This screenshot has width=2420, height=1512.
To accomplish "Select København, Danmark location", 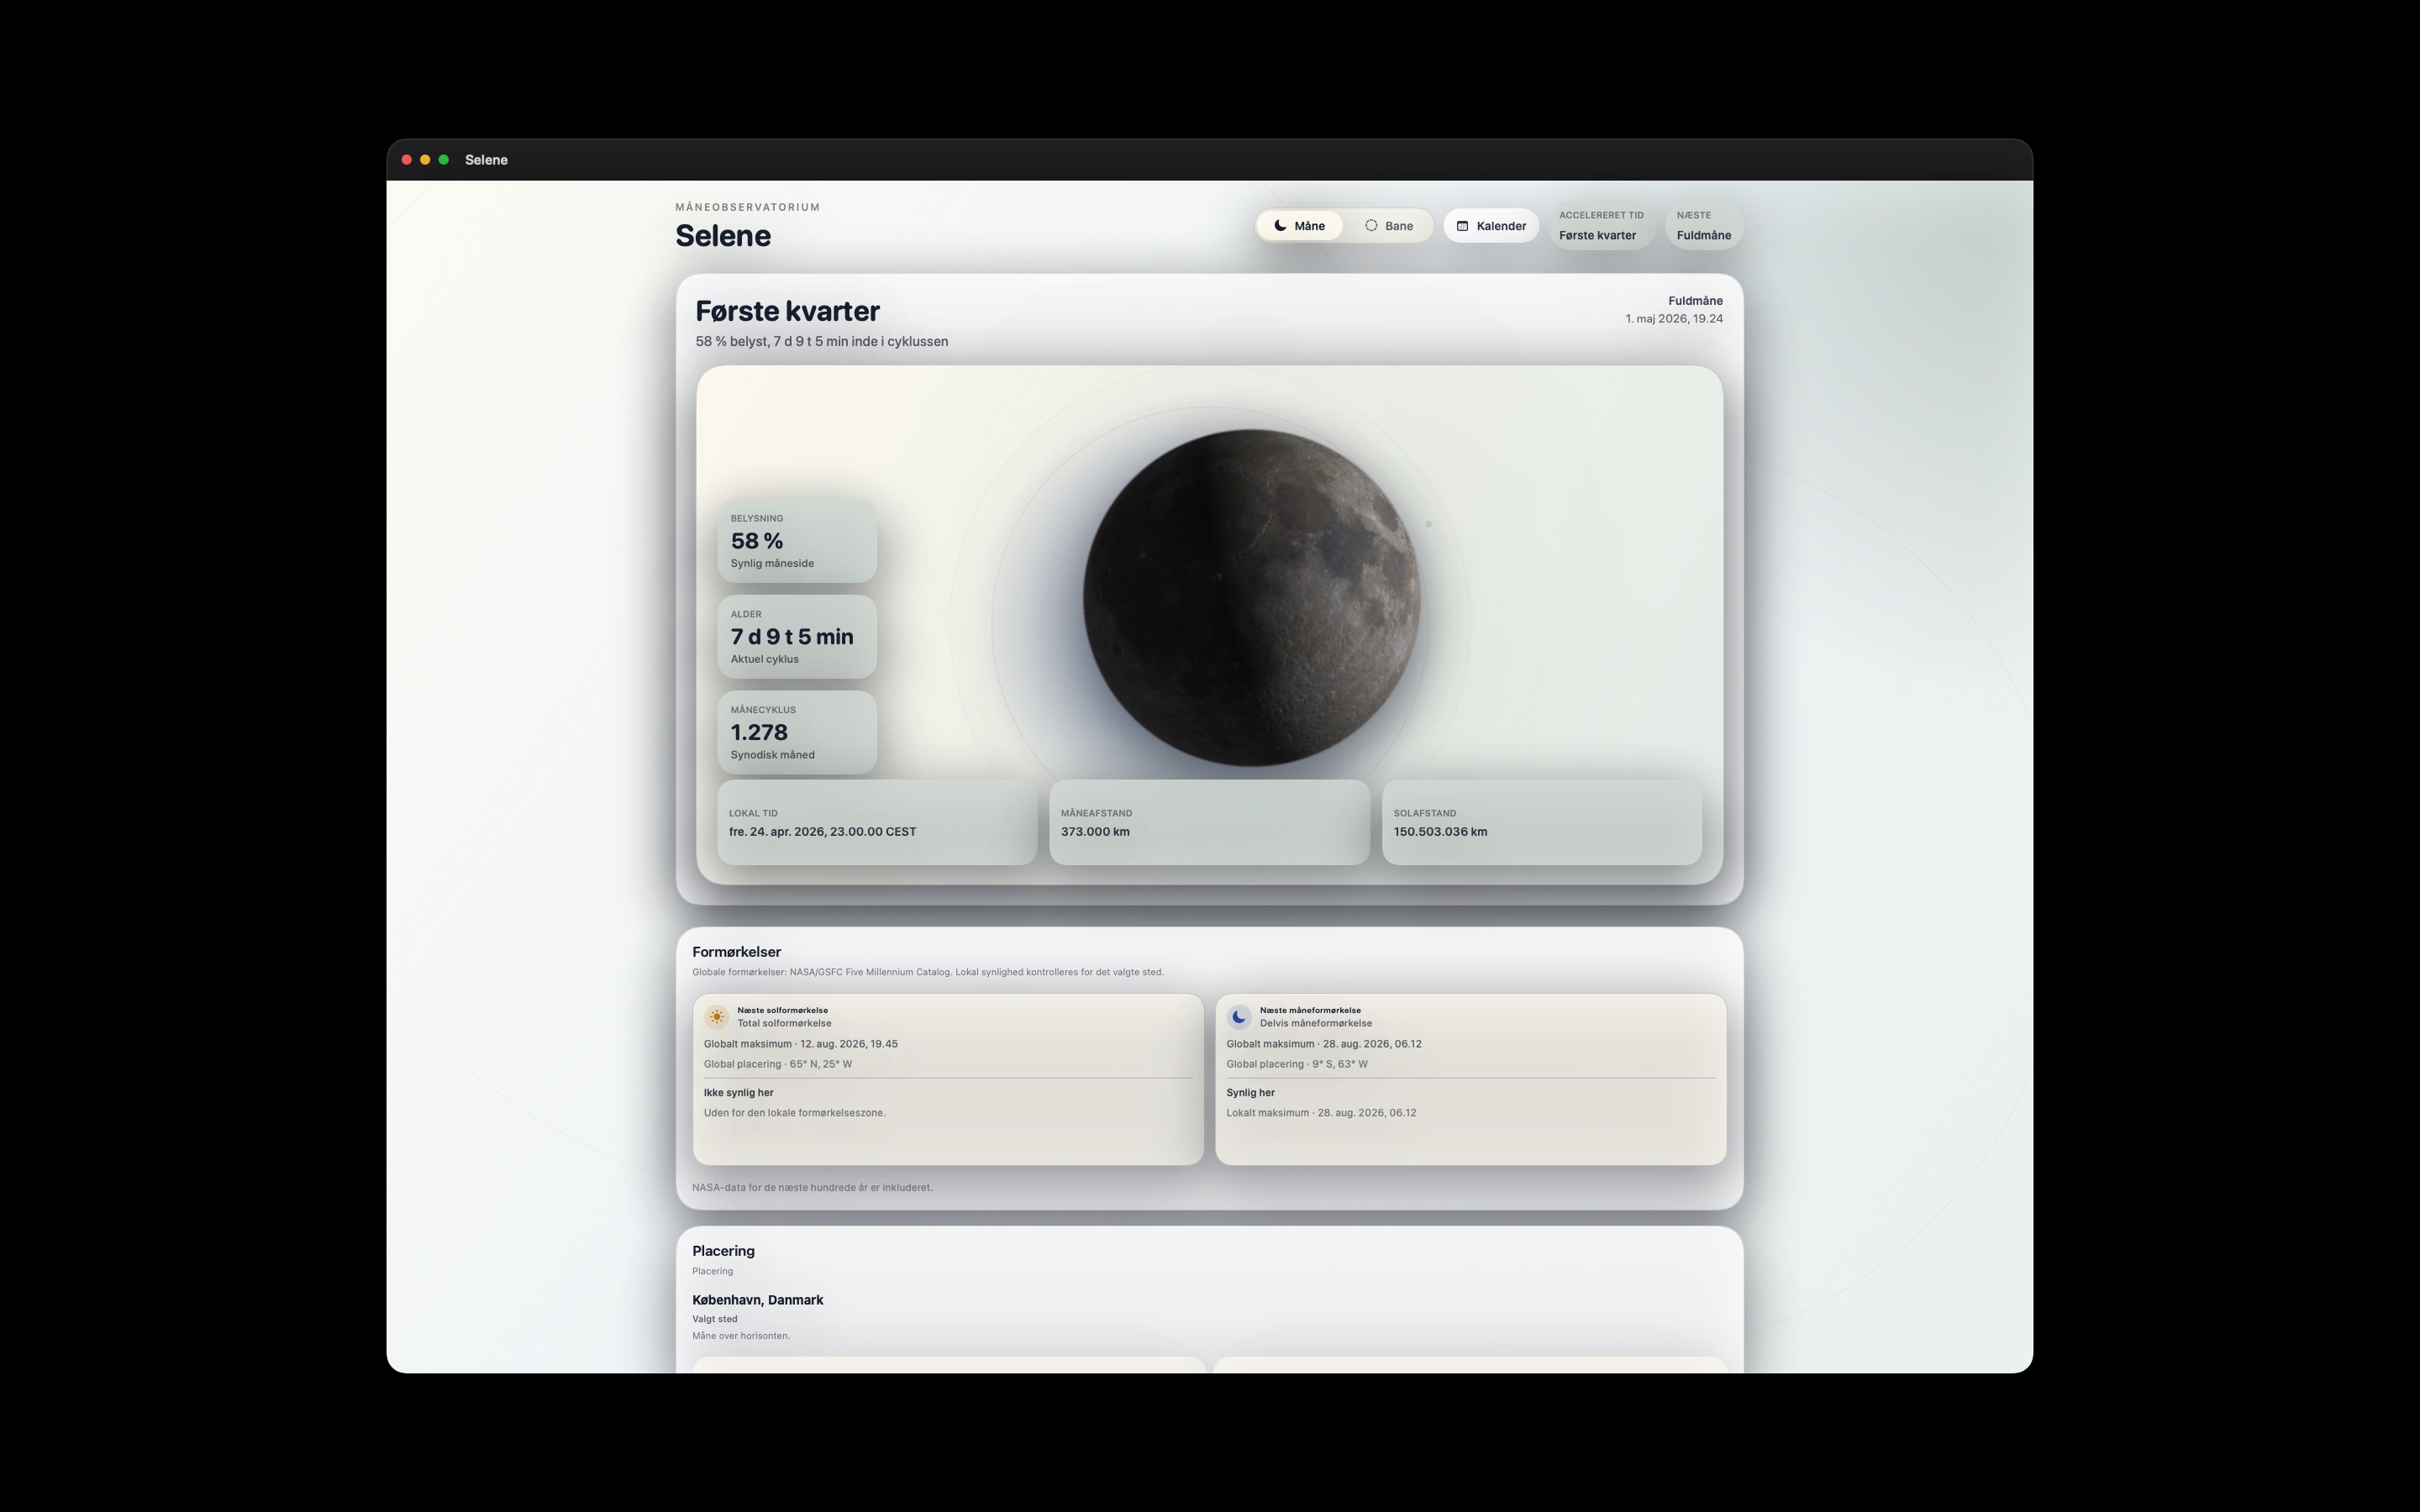I will point(758,1300).
